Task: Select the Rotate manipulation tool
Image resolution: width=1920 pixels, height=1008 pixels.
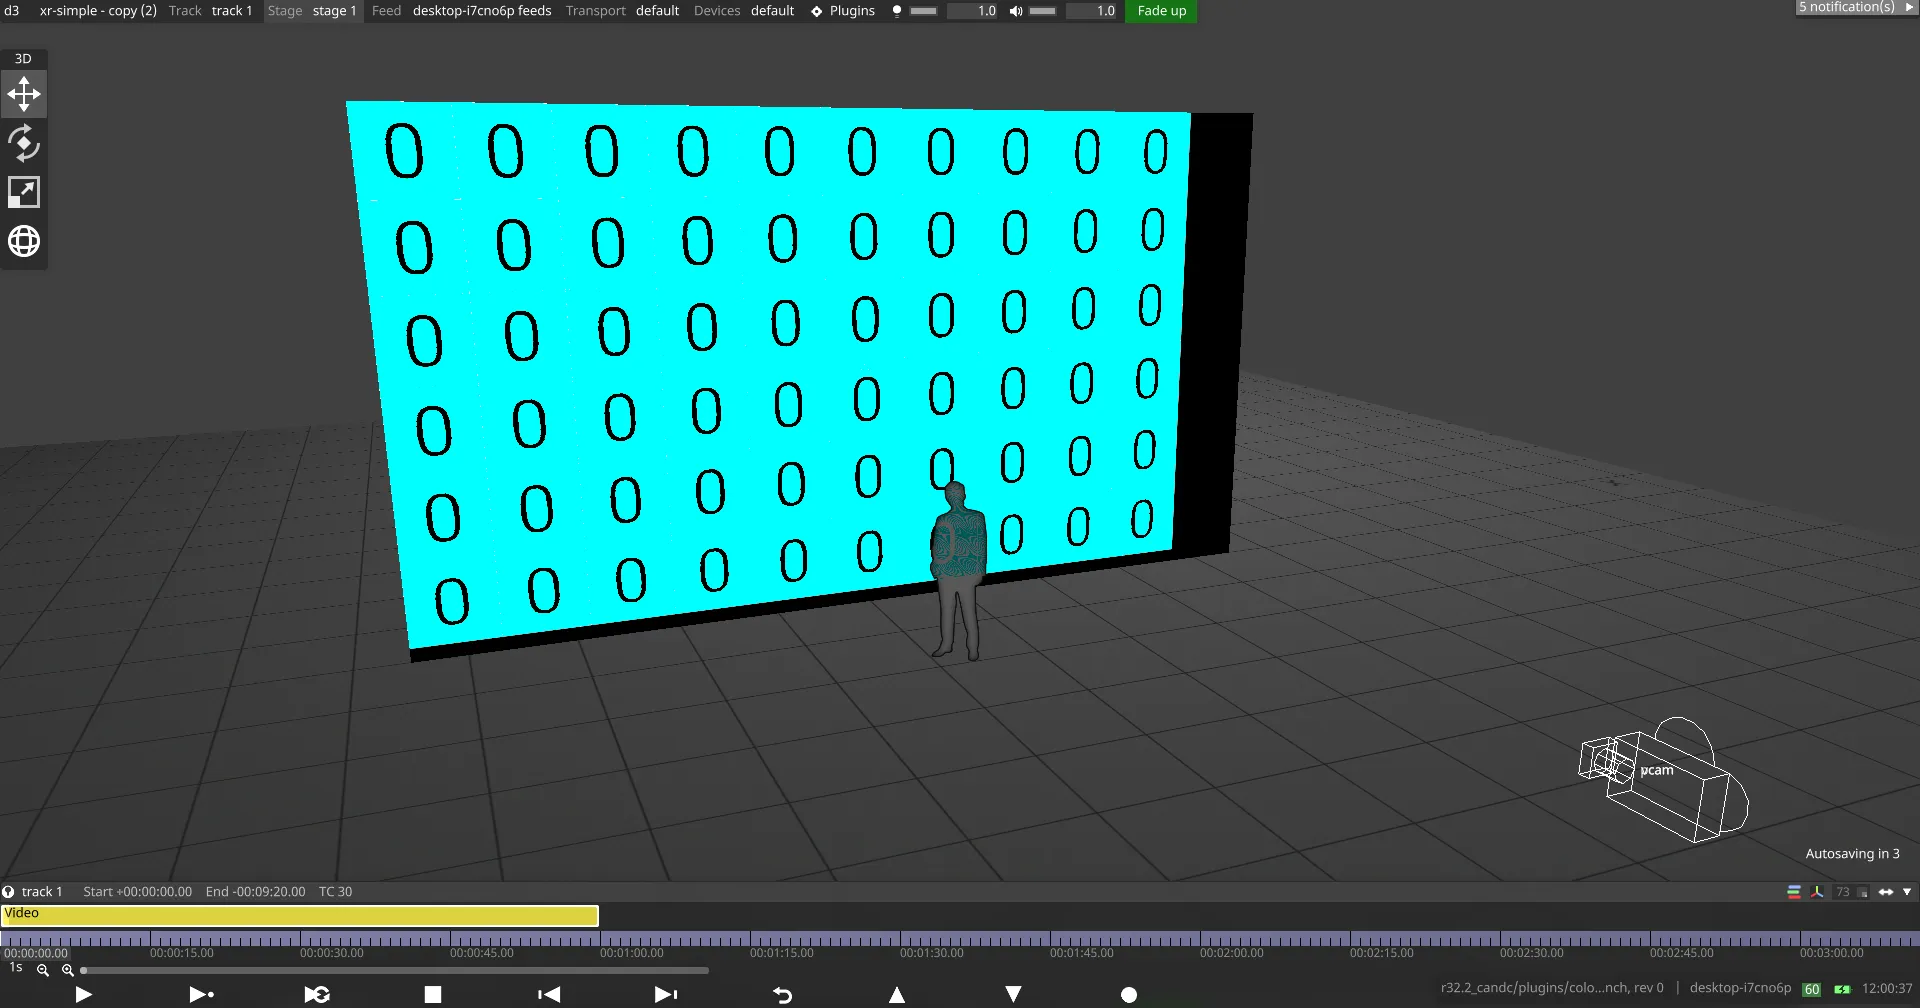Action: [23, 143]
